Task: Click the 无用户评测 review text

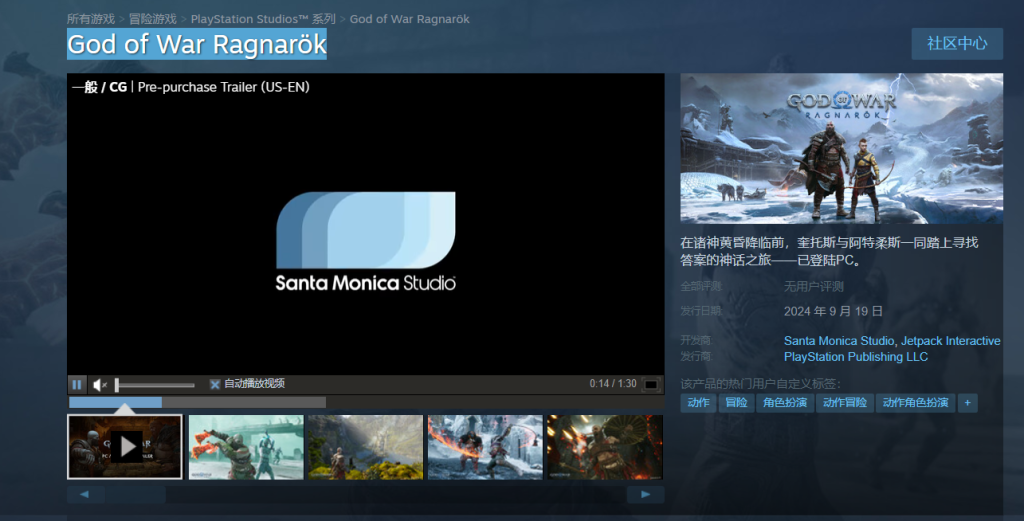Action: pos(814,287)
